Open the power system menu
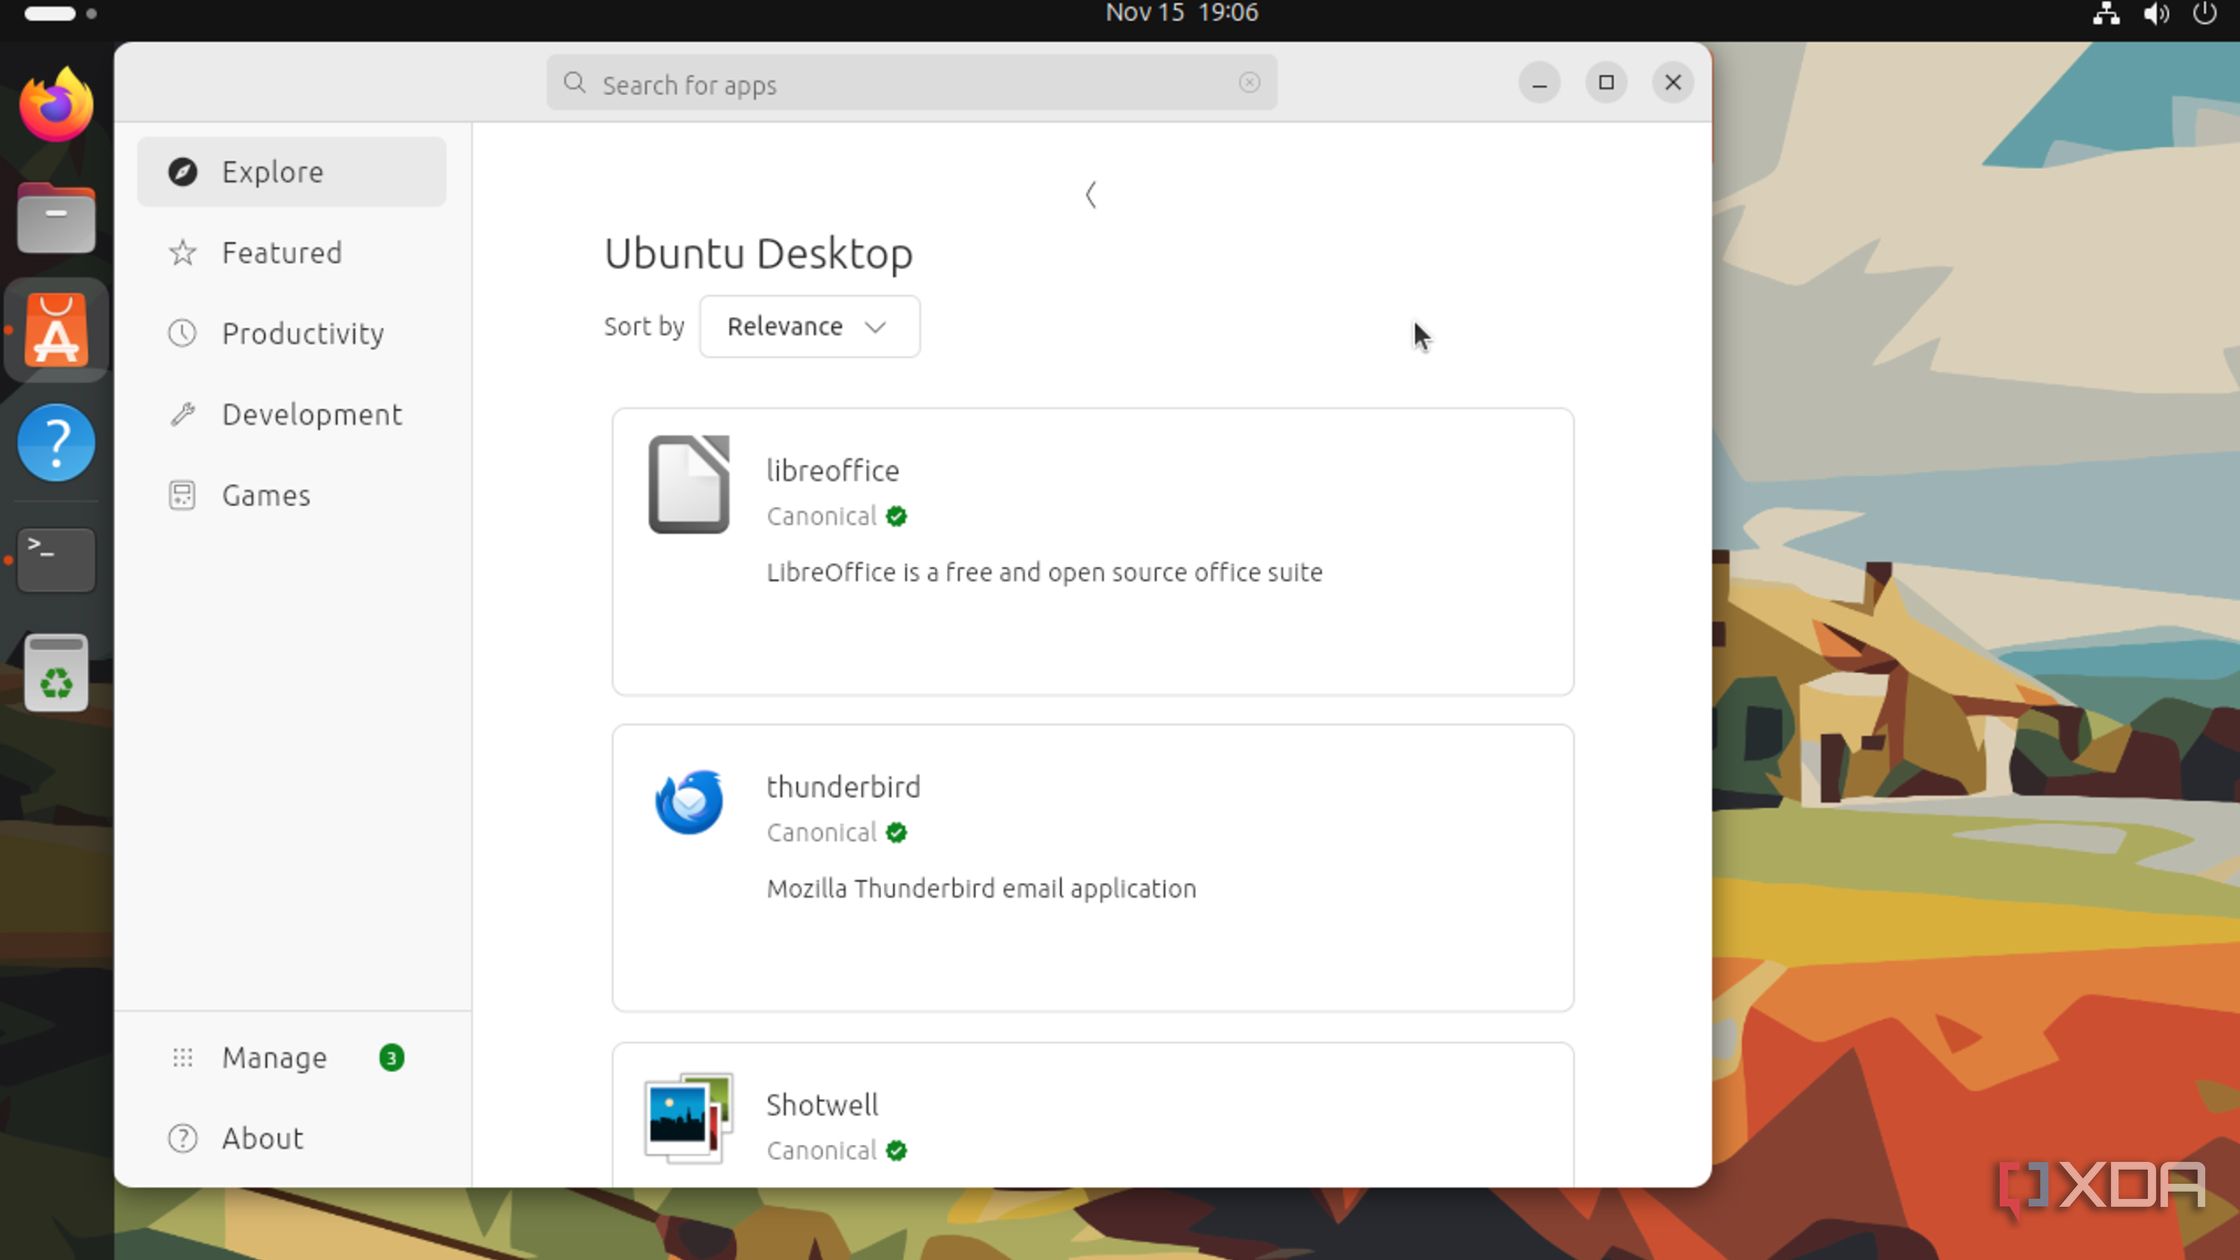 tap(2204, 14)
